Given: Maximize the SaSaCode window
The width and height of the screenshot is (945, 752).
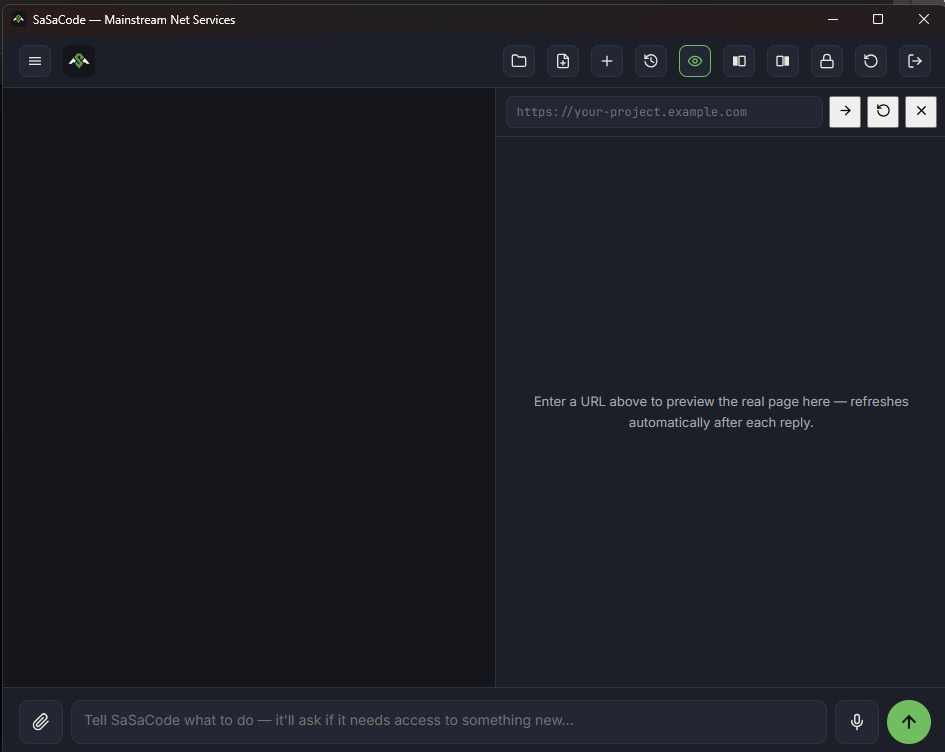Looking at the screenshot, I should click(x=878, y=19).
